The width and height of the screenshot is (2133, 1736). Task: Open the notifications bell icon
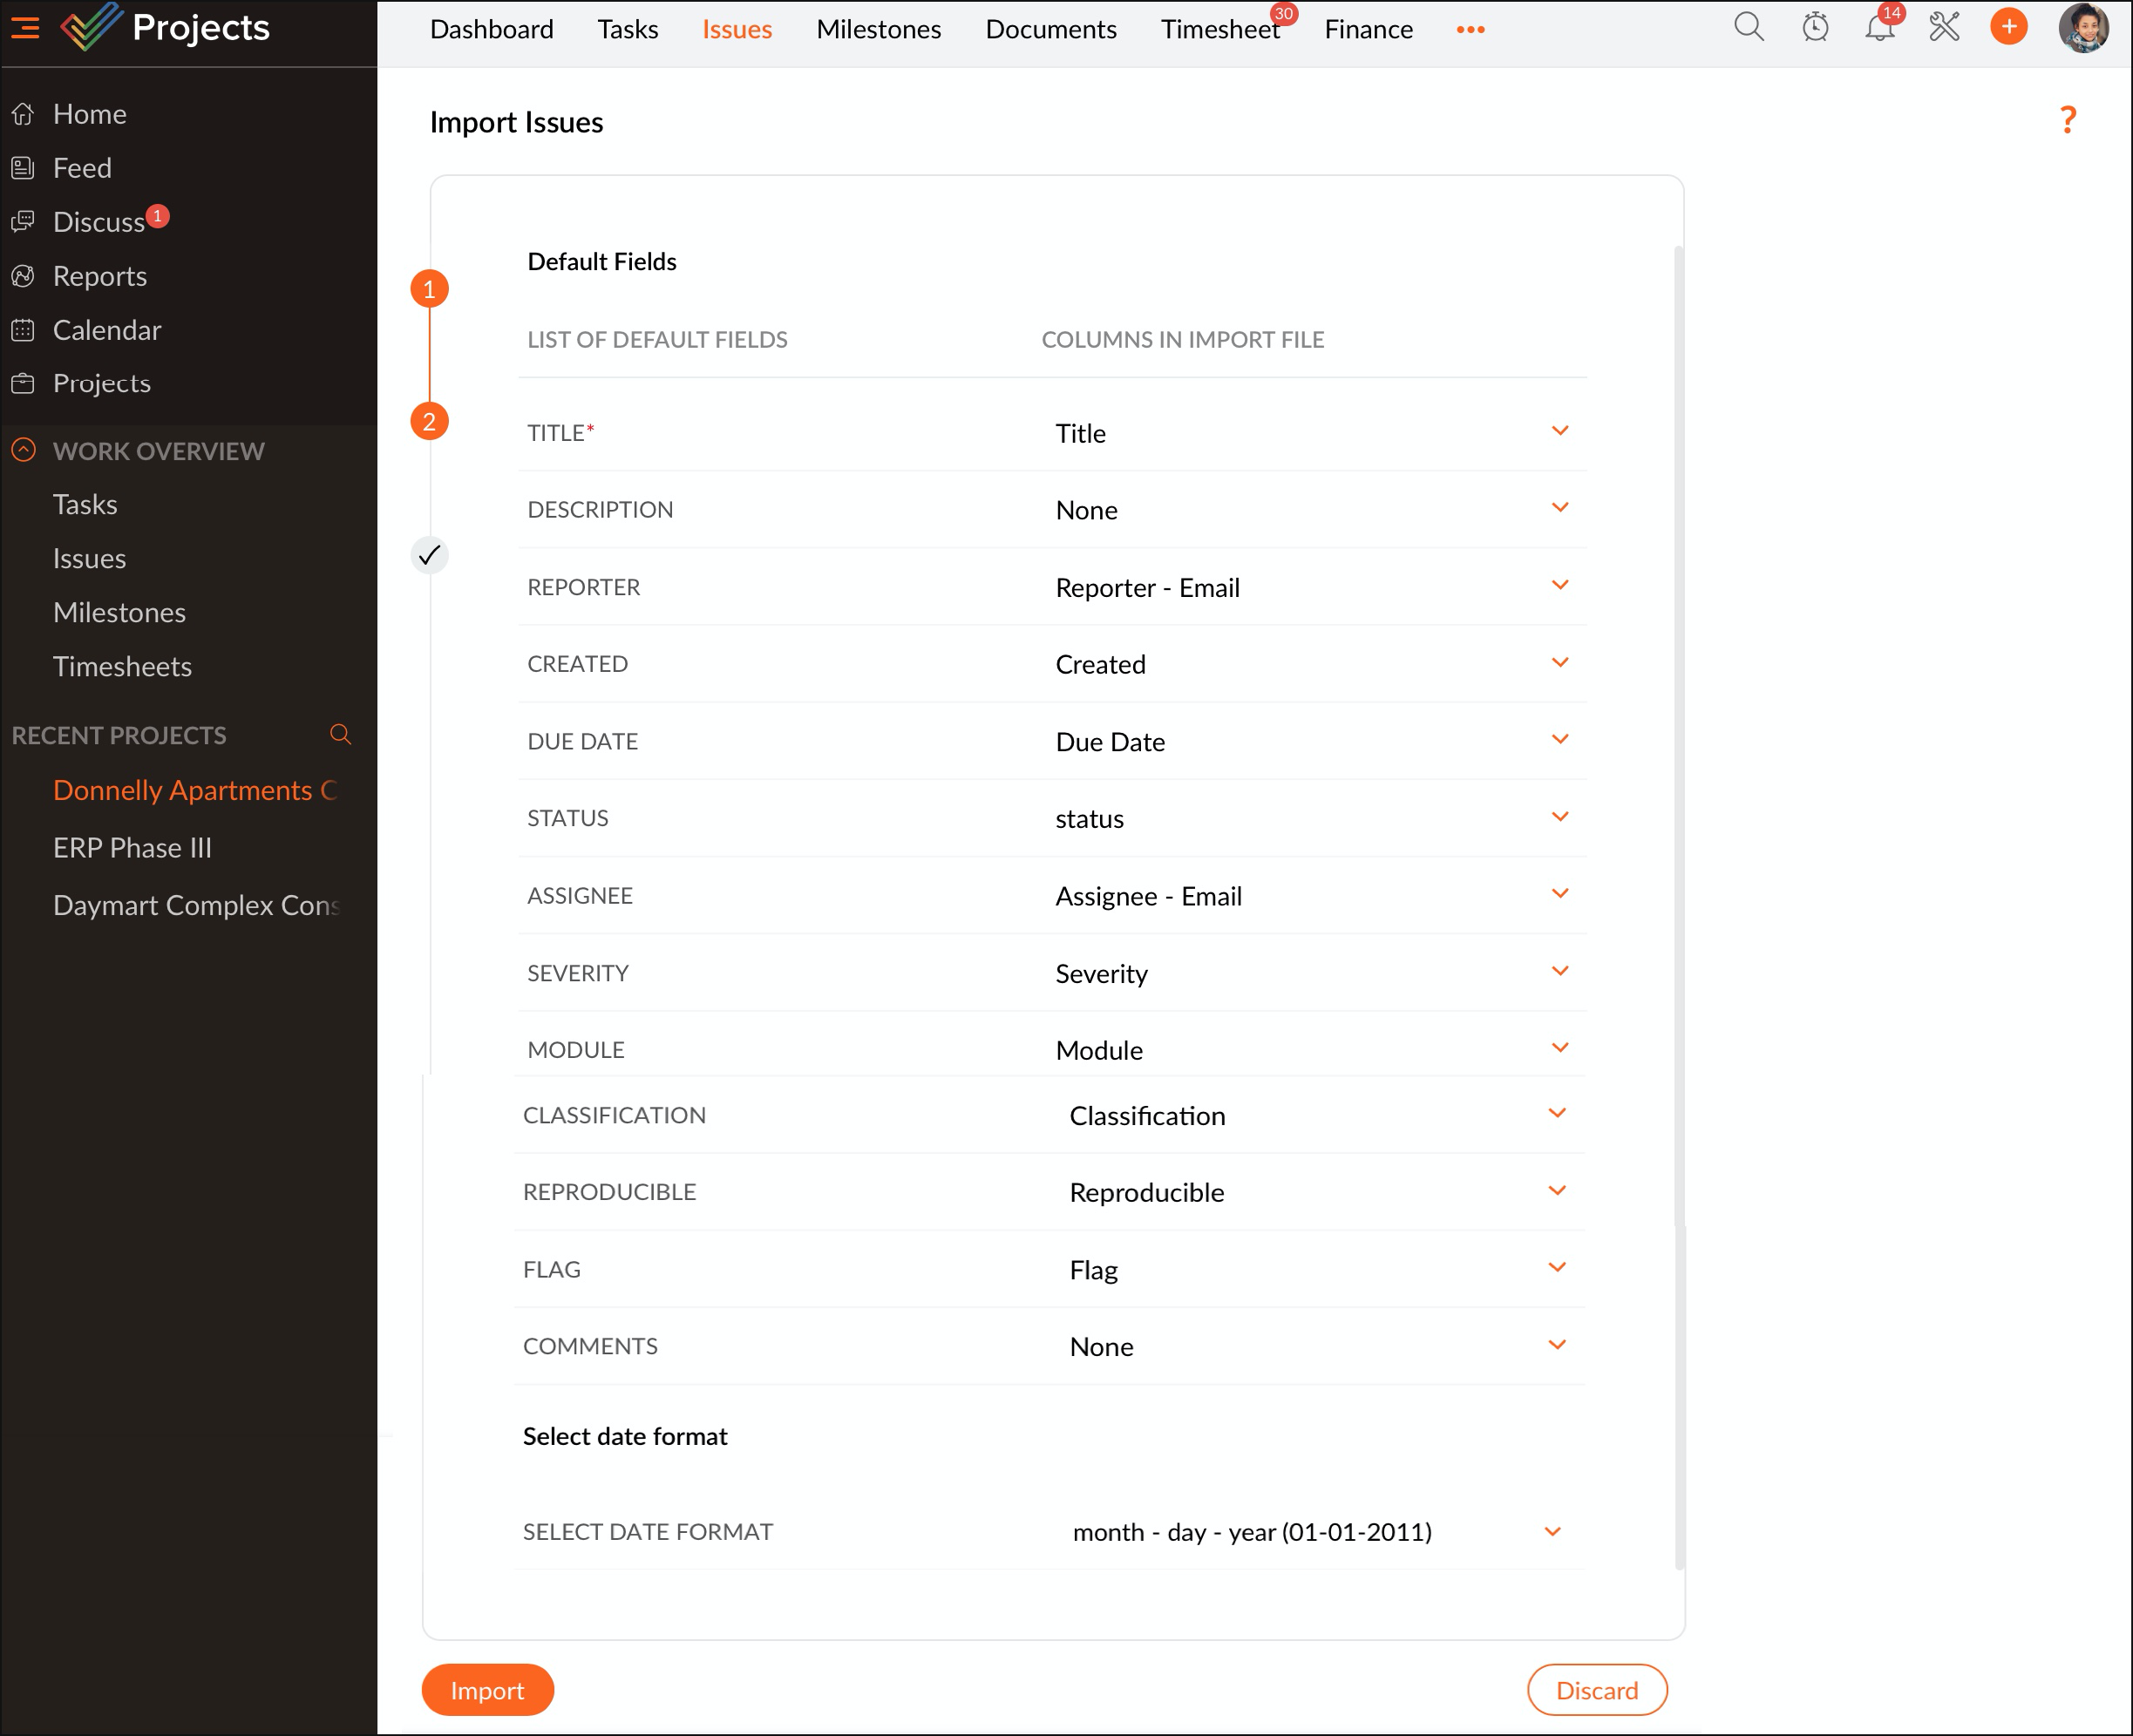point(1879,27)
